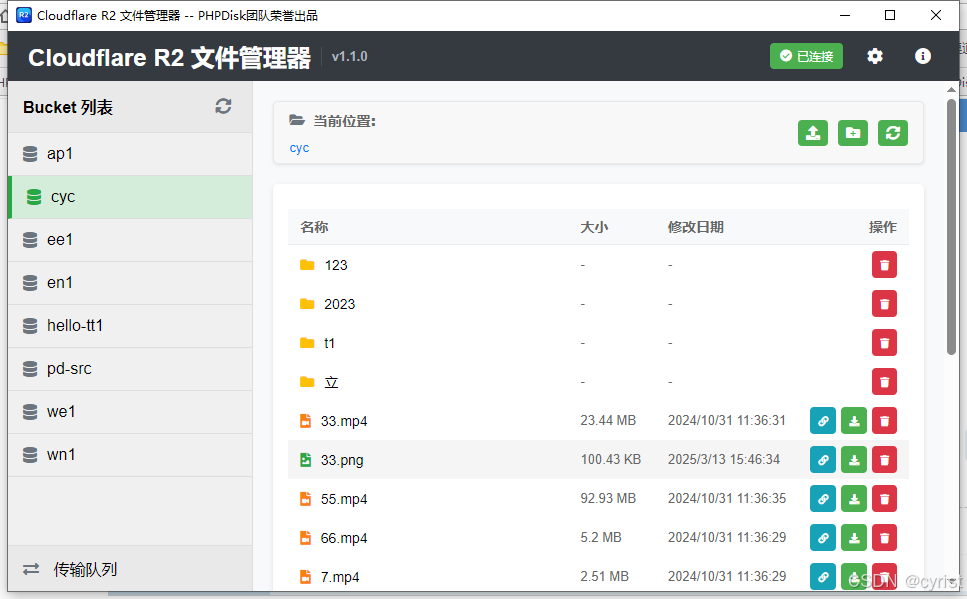Viewport: 967px width, 599px height.
Task: Copy link for 7.mp4
Action: point(823,577)
